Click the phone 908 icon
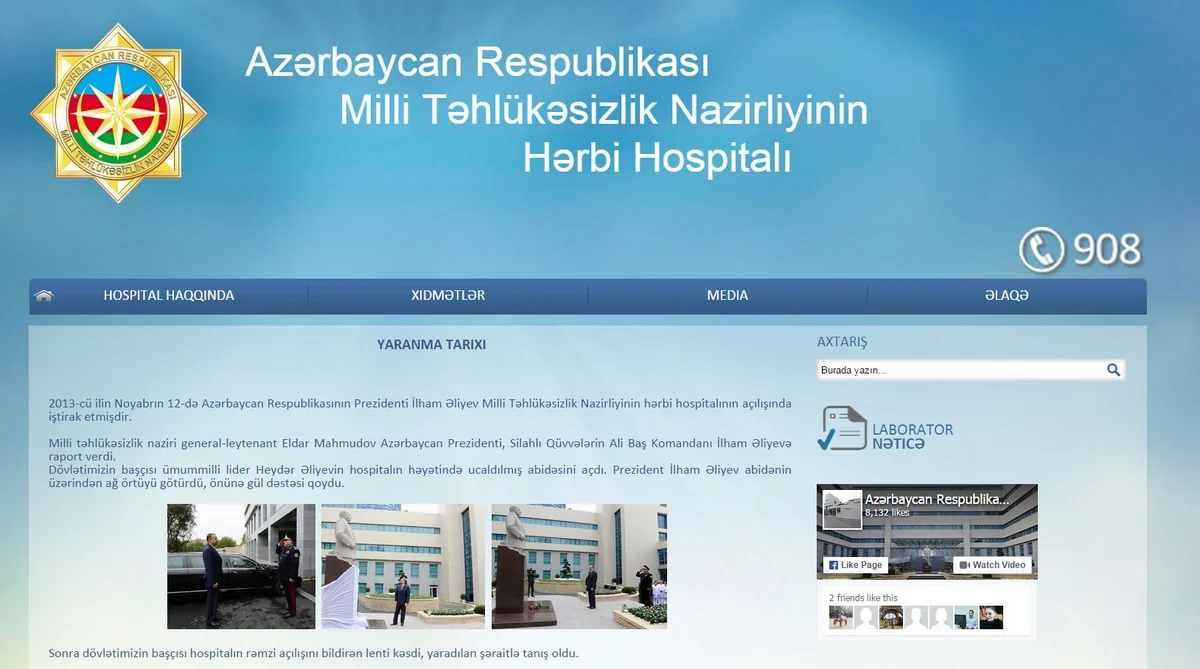The height and width of the screenshot is (669, 1200). 1041,249
